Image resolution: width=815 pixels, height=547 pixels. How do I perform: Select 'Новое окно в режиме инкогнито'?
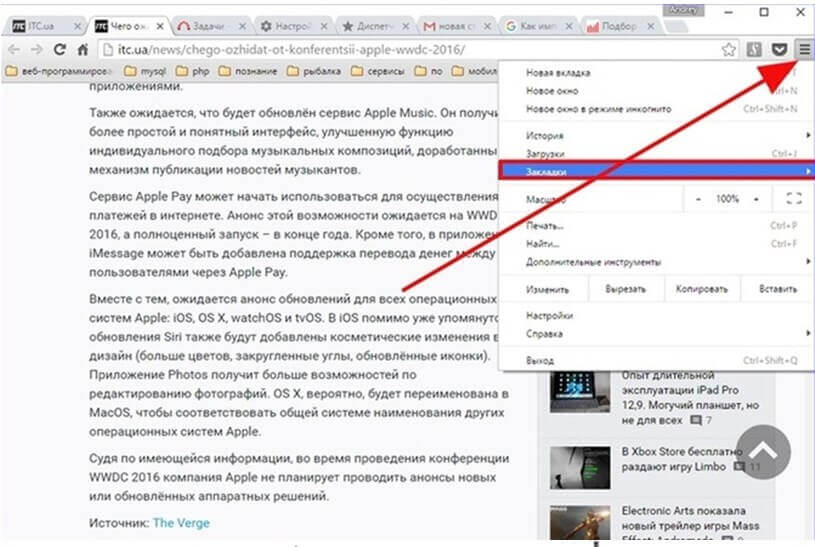[x=598, y=108]
